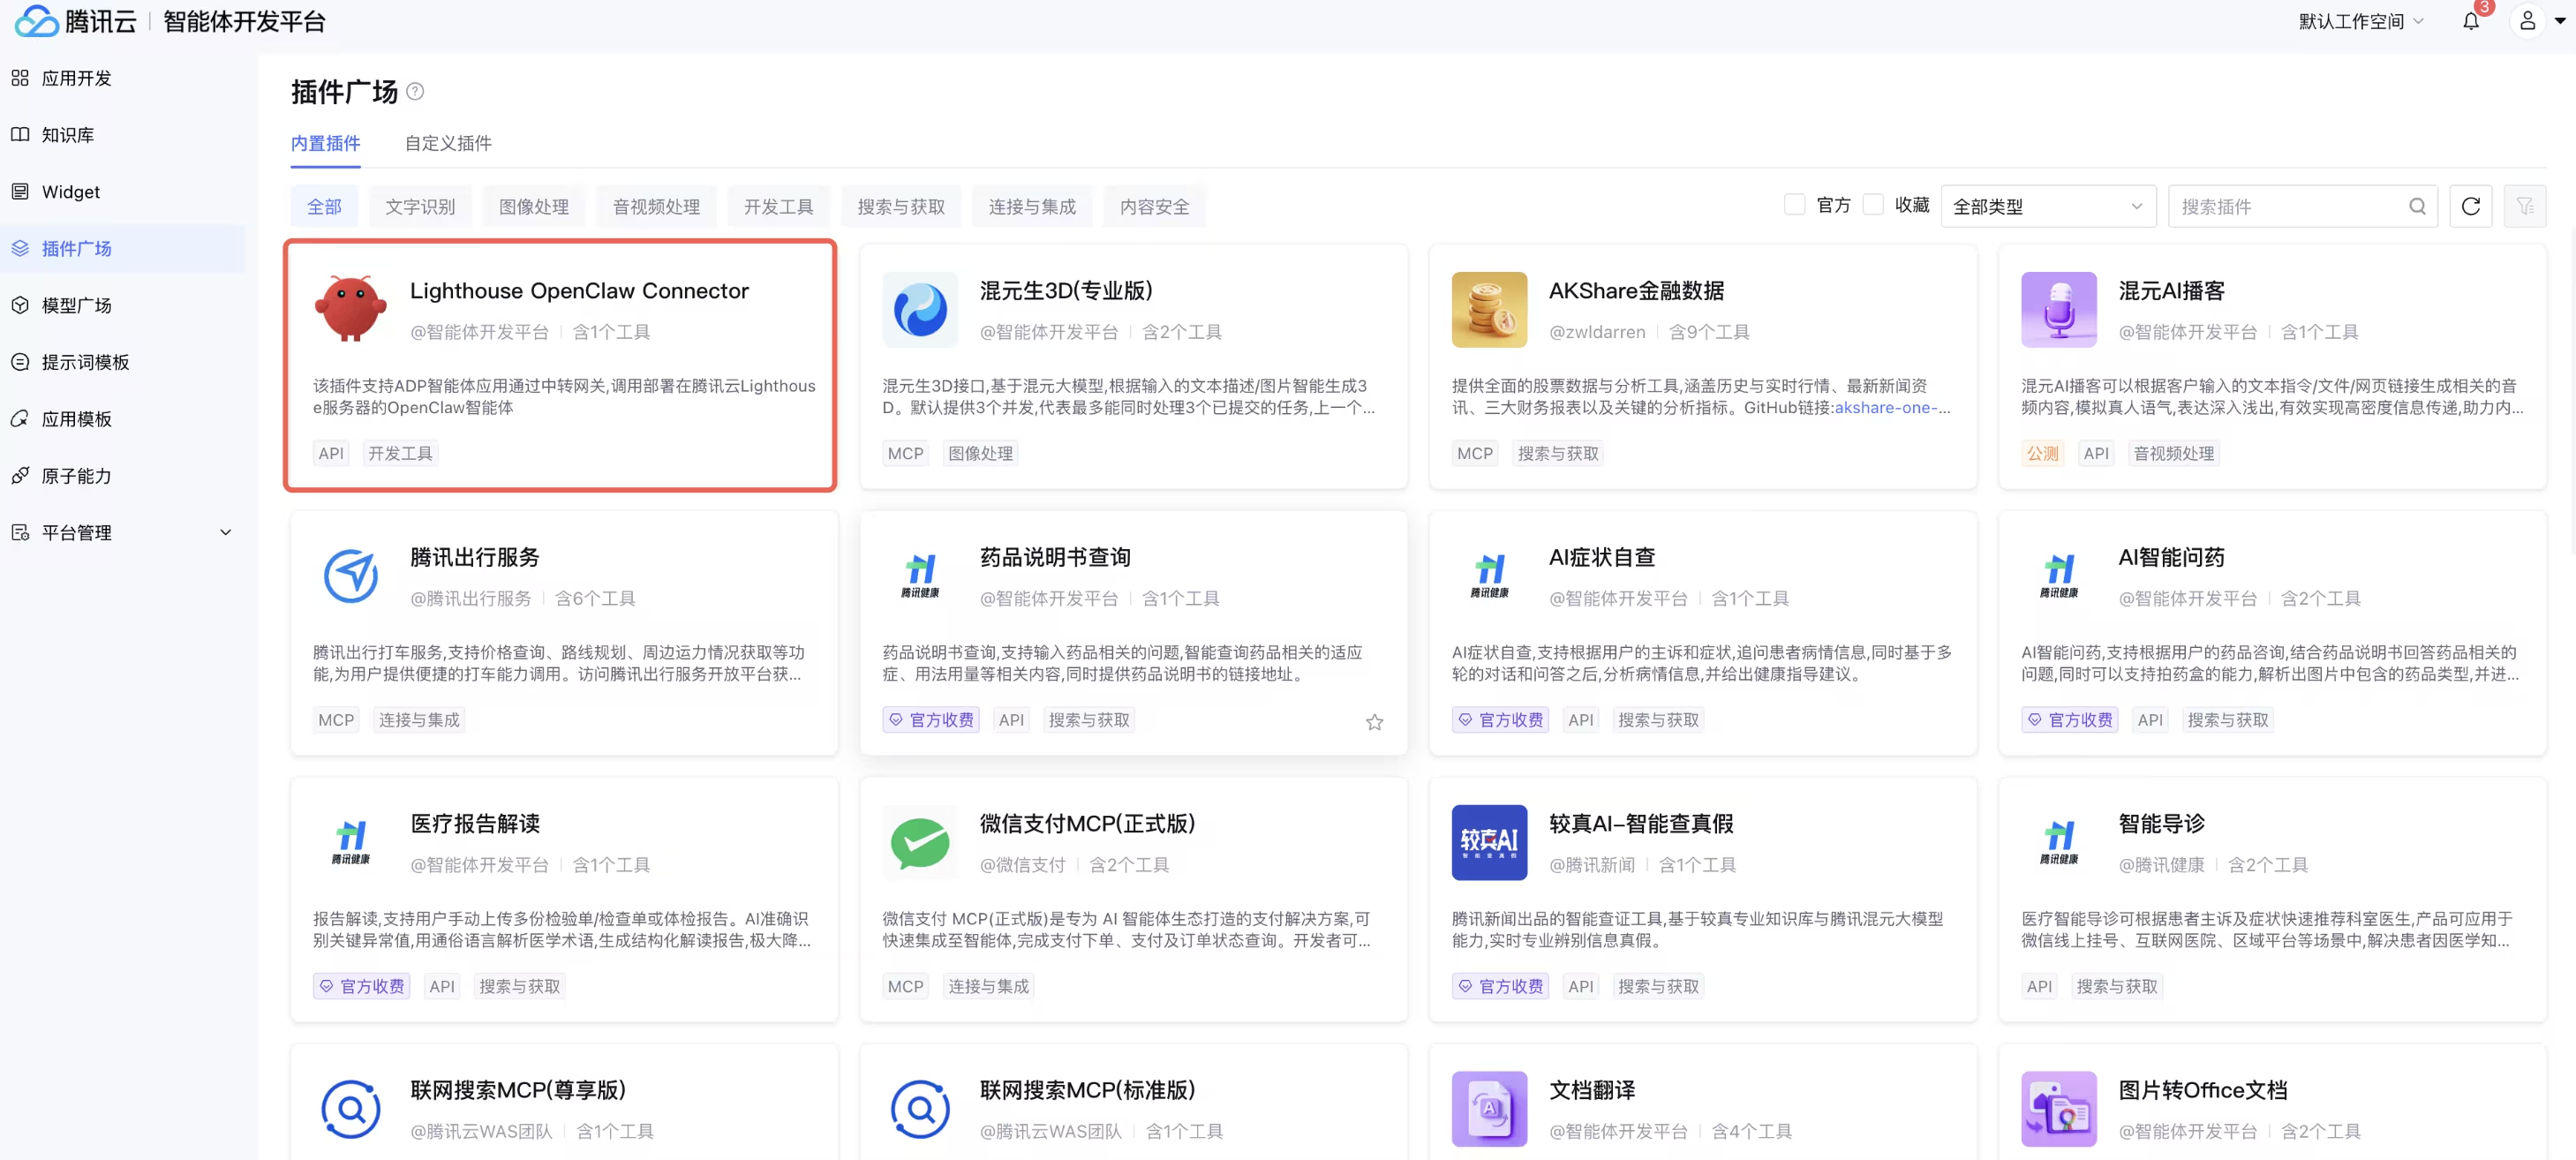
Task: Open 模型广场 in the sidebar
Action: click(76, 305)
